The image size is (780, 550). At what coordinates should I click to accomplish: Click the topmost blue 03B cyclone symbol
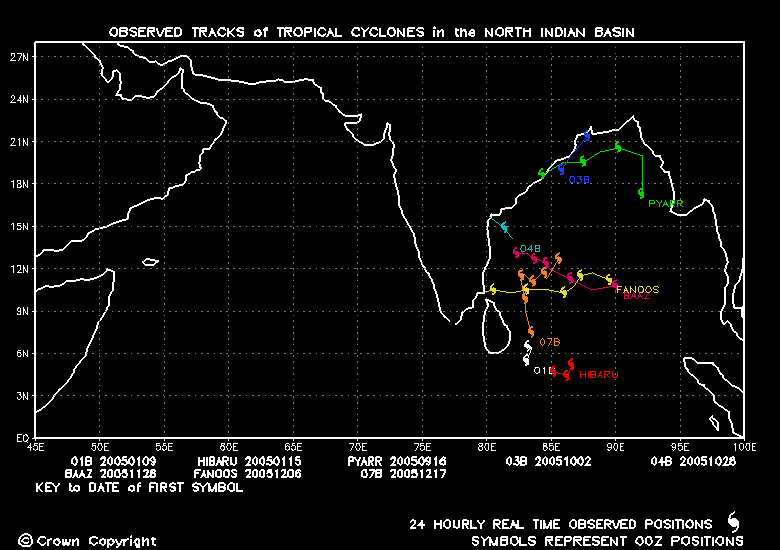(x=587, y=134)
